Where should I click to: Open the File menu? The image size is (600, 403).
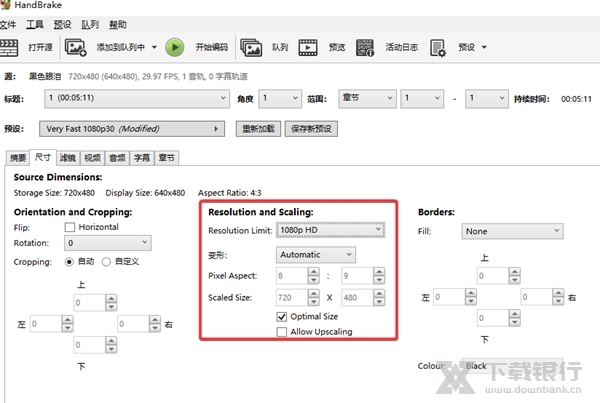8,25
